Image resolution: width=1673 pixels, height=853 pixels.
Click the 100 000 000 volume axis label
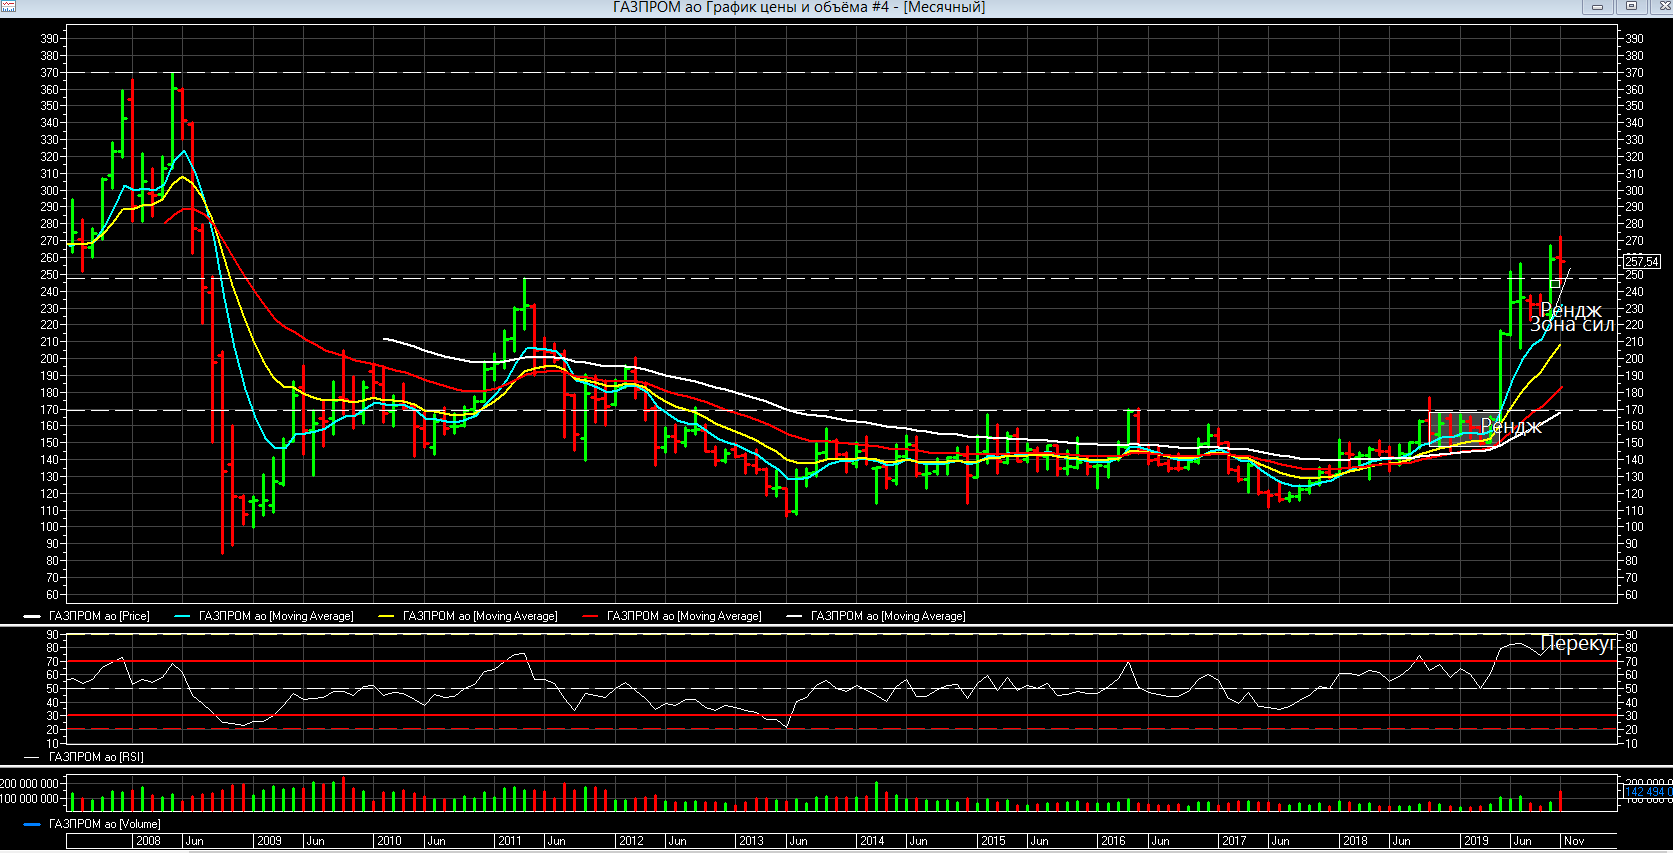pos(30,799)
